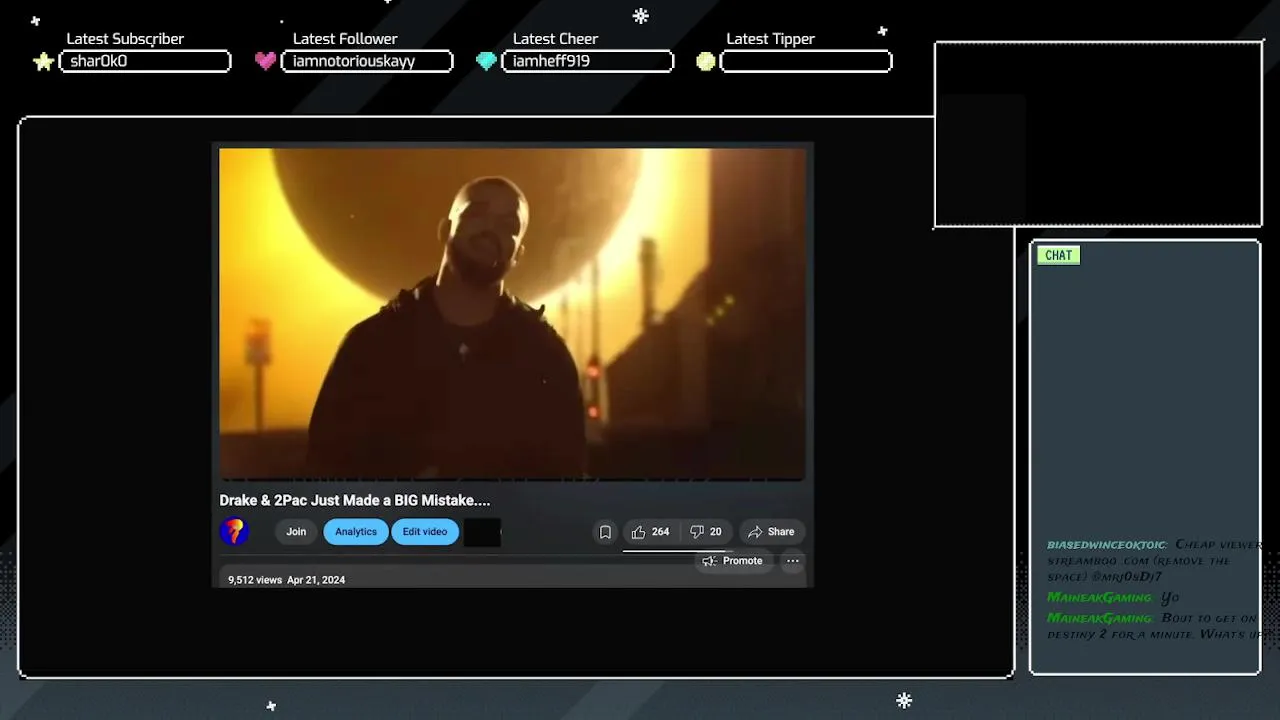This screenshot has height=720, width=1280.
Task: Click the 20 dislikes count
Action: pos(715,532)
